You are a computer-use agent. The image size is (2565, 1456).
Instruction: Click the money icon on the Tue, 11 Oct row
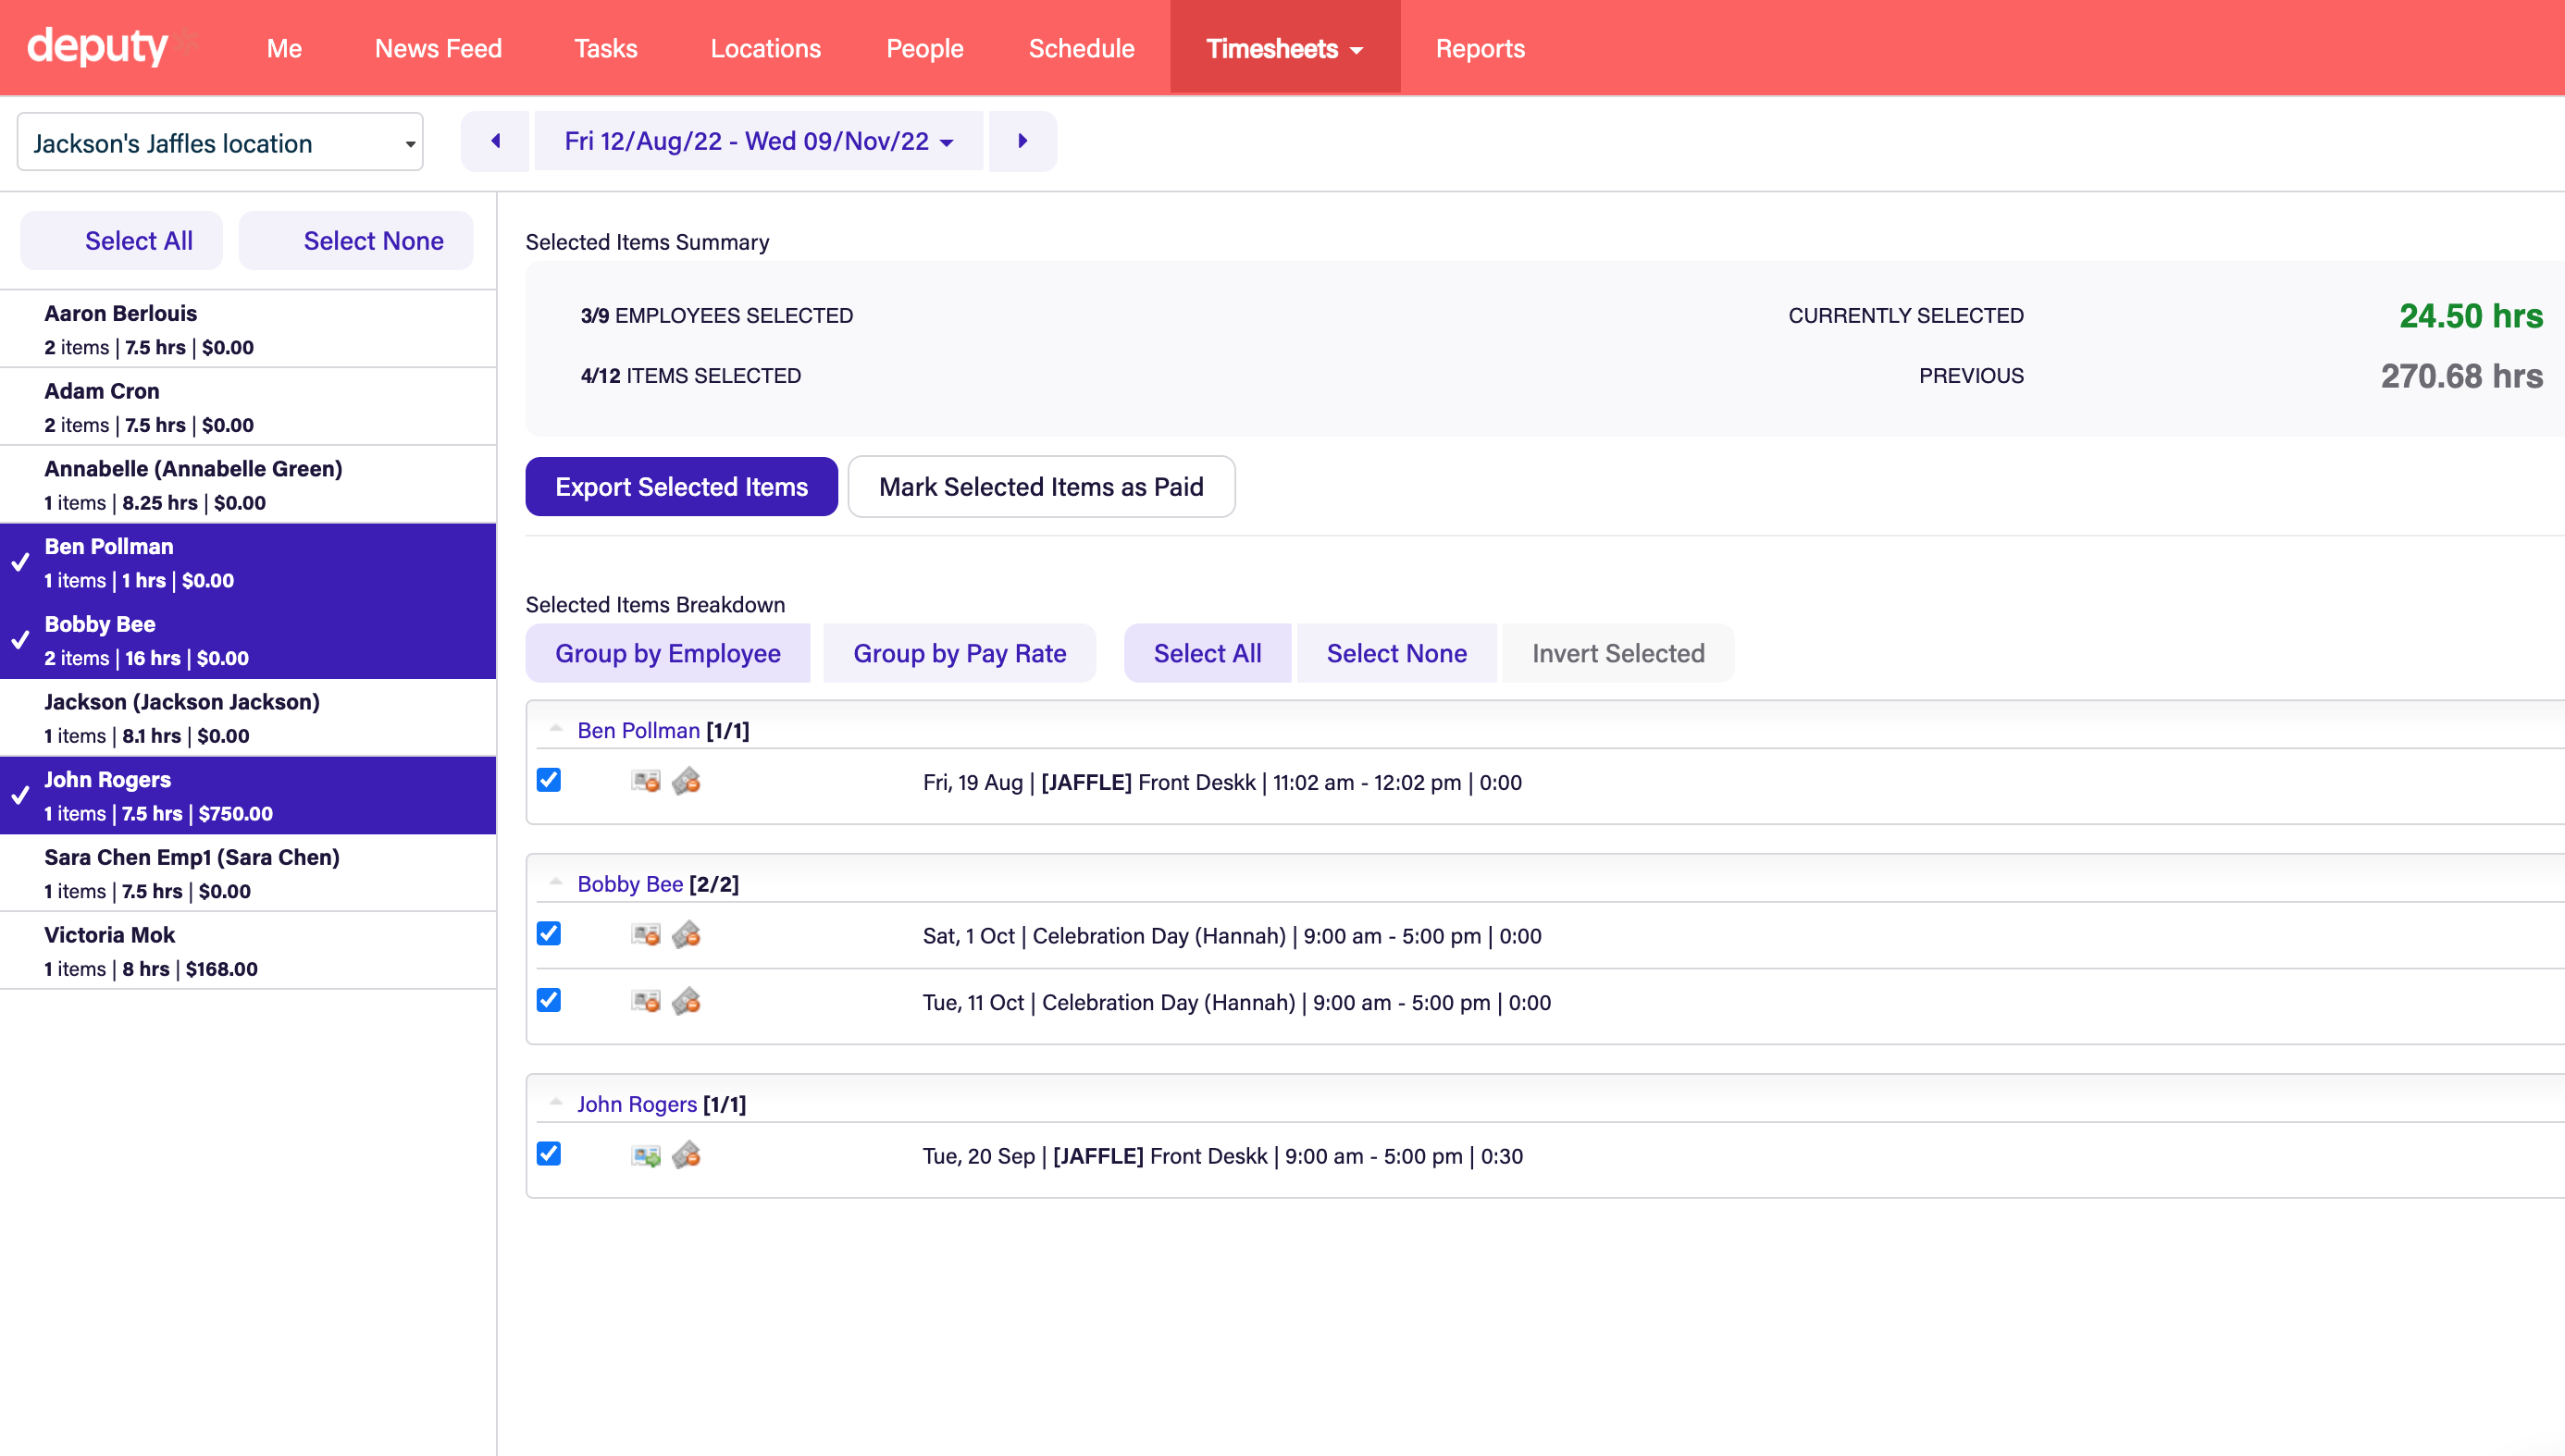[x=686, y=1001]
